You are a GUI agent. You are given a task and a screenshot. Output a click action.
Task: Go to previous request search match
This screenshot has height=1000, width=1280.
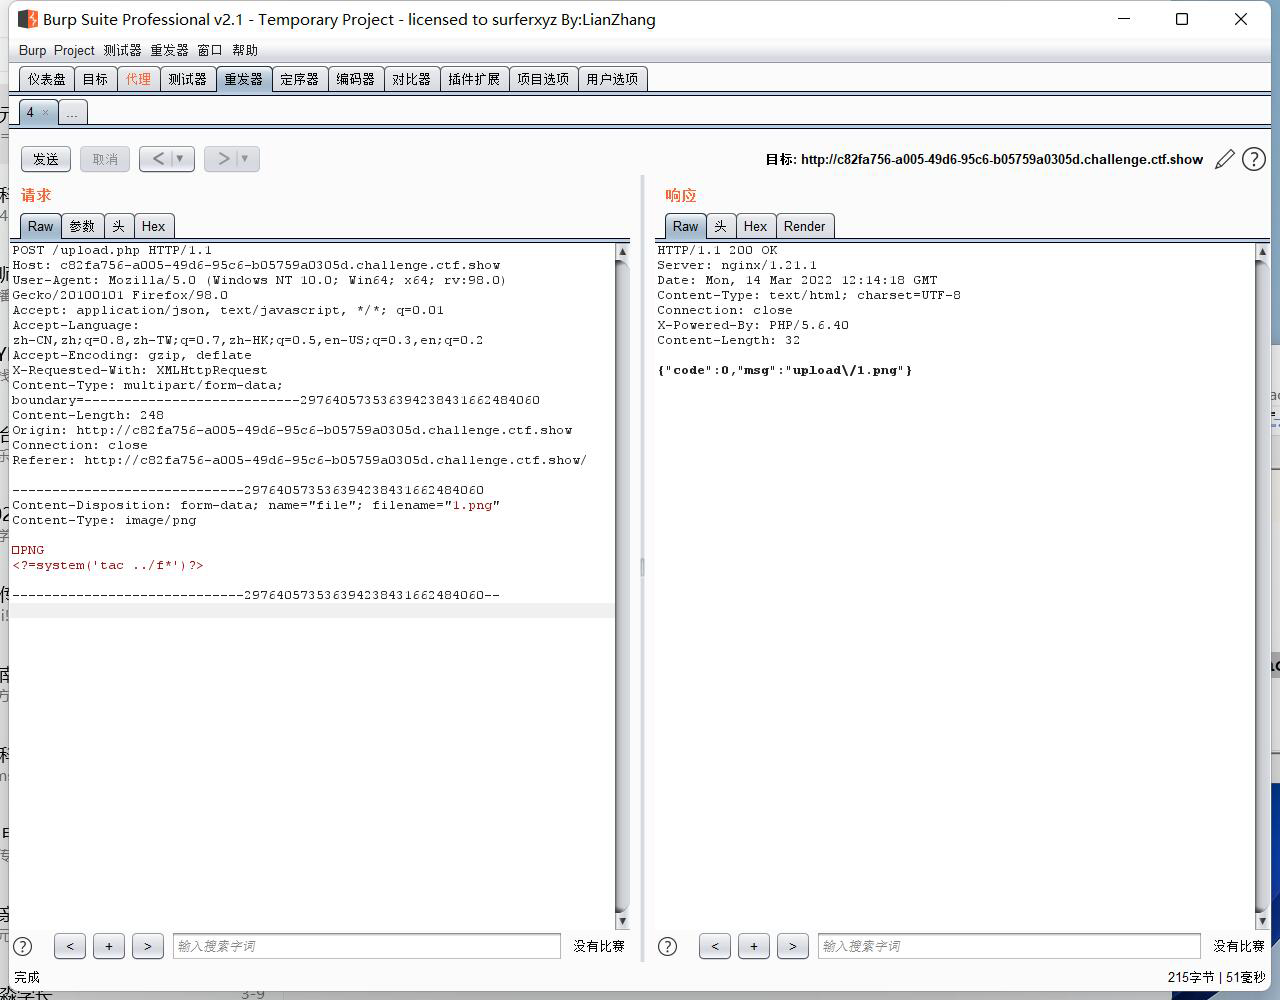70,946
